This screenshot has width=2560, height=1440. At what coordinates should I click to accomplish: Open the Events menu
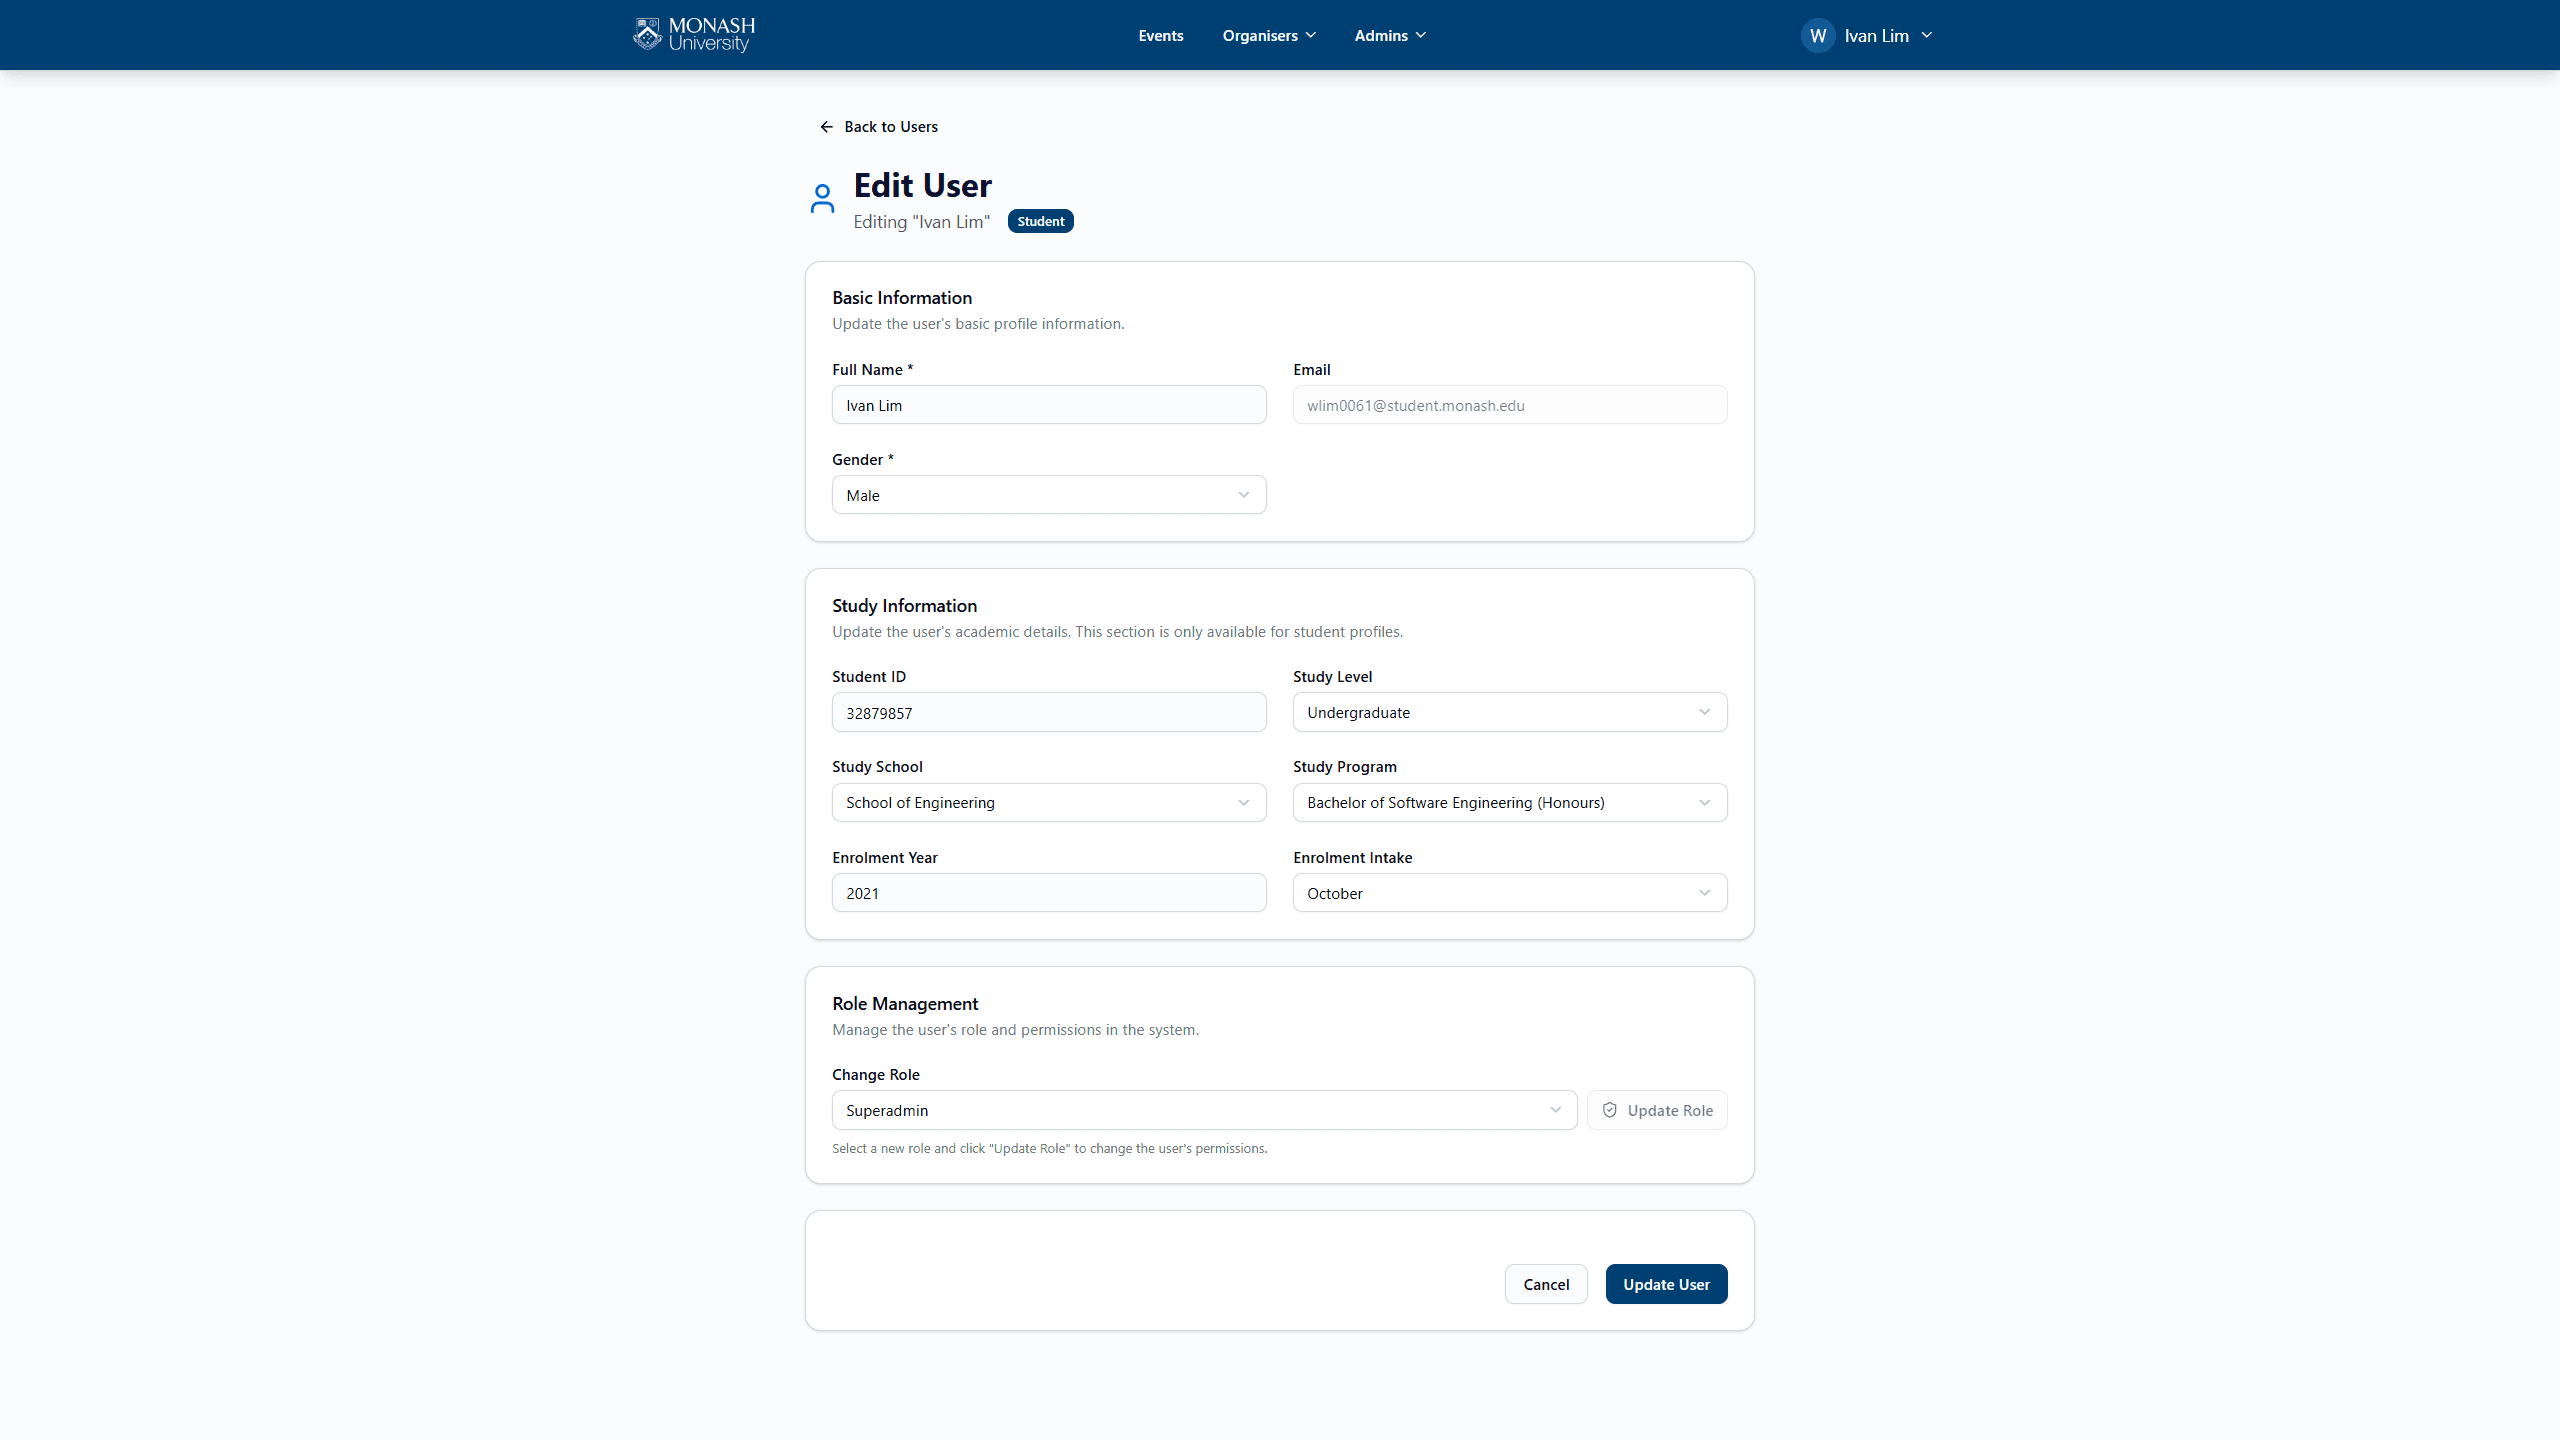coord(1160,35)
